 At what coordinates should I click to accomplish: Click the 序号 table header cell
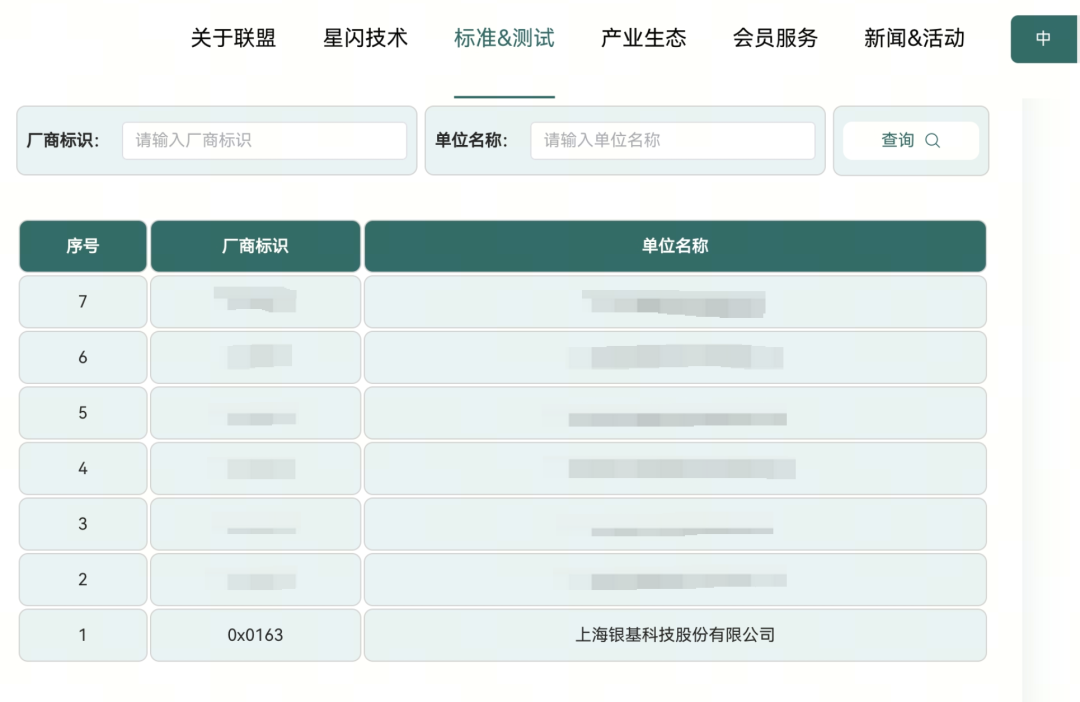pyautogui.click(x=82, y=245)
